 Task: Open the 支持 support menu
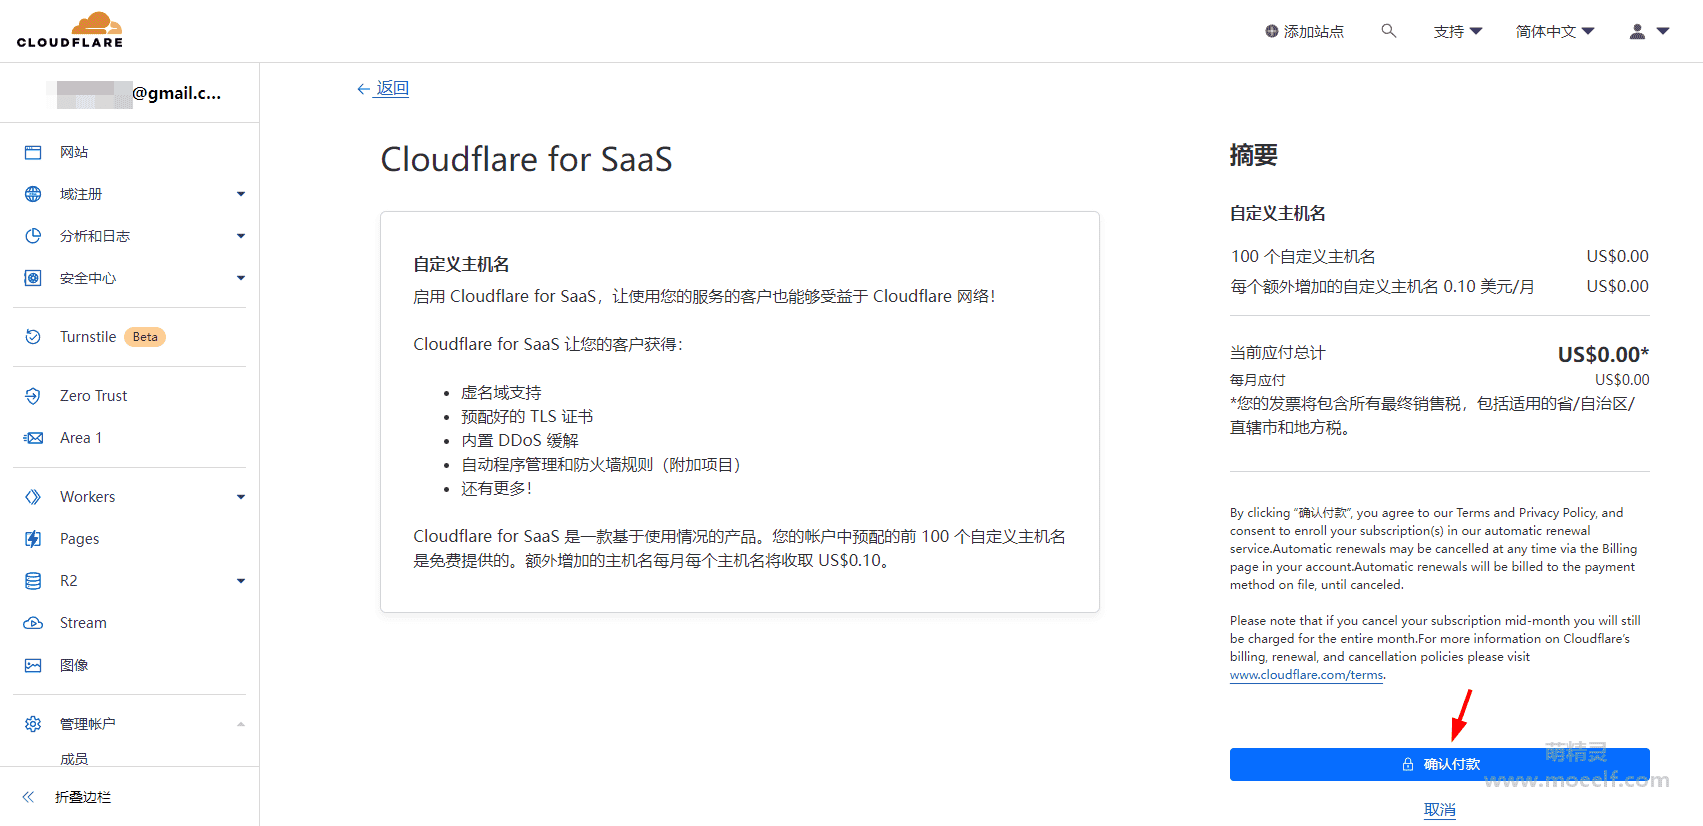point(1458,32)
